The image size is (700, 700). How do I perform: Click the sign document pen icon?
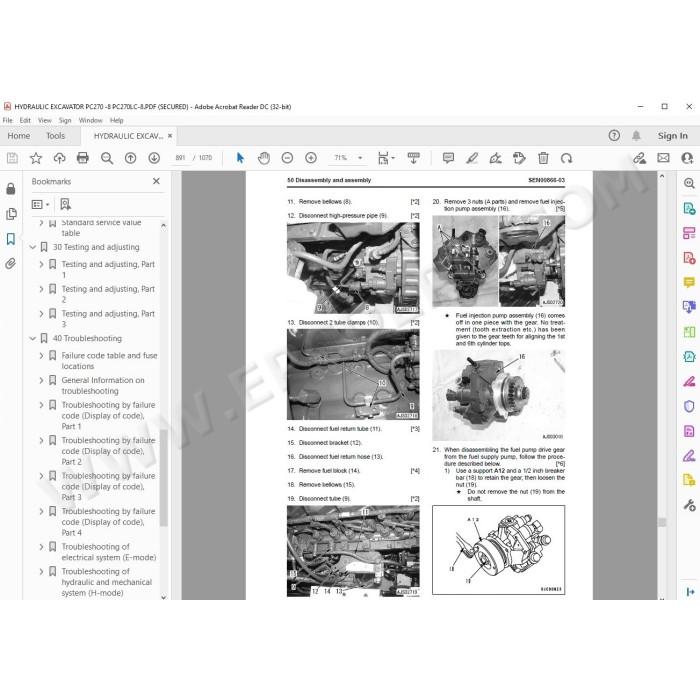(x=496, y=158)
